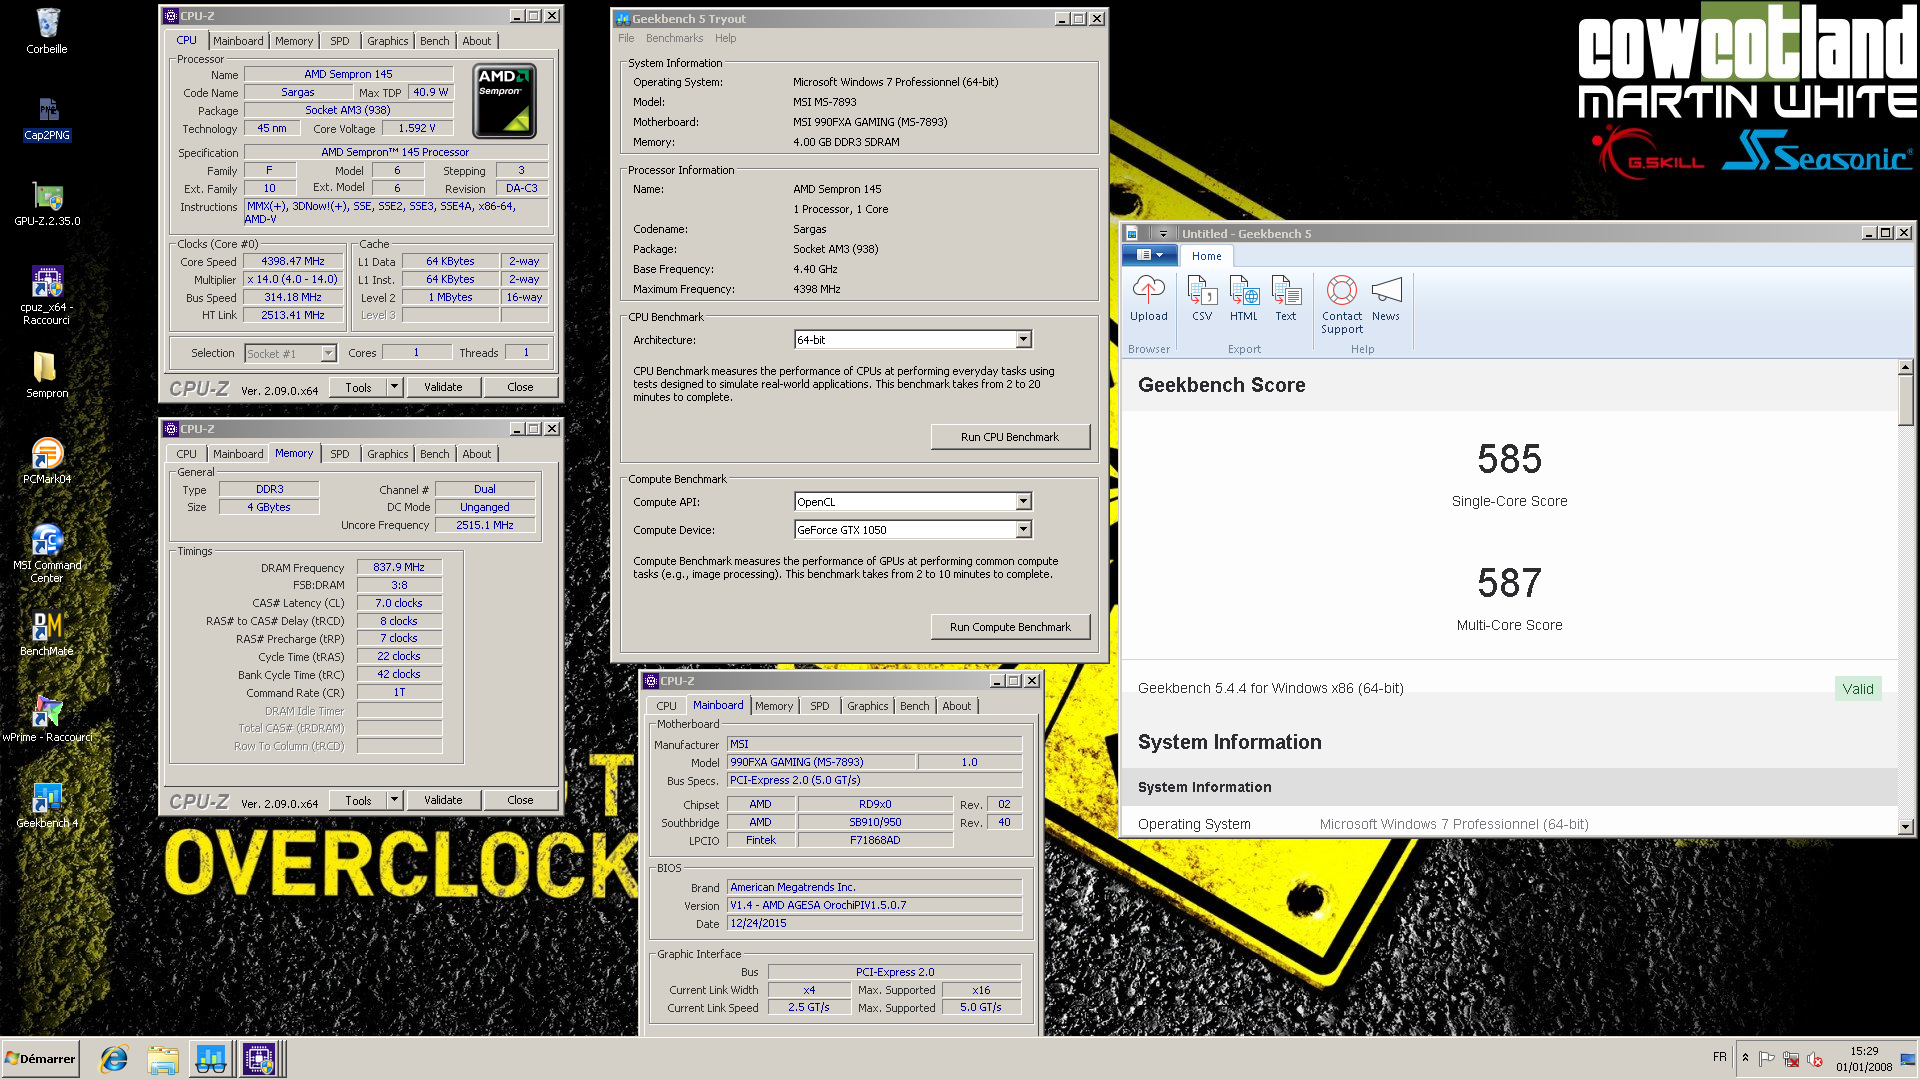
Task: Click Validate in Memory CPU-Z window
Action: 443,800
